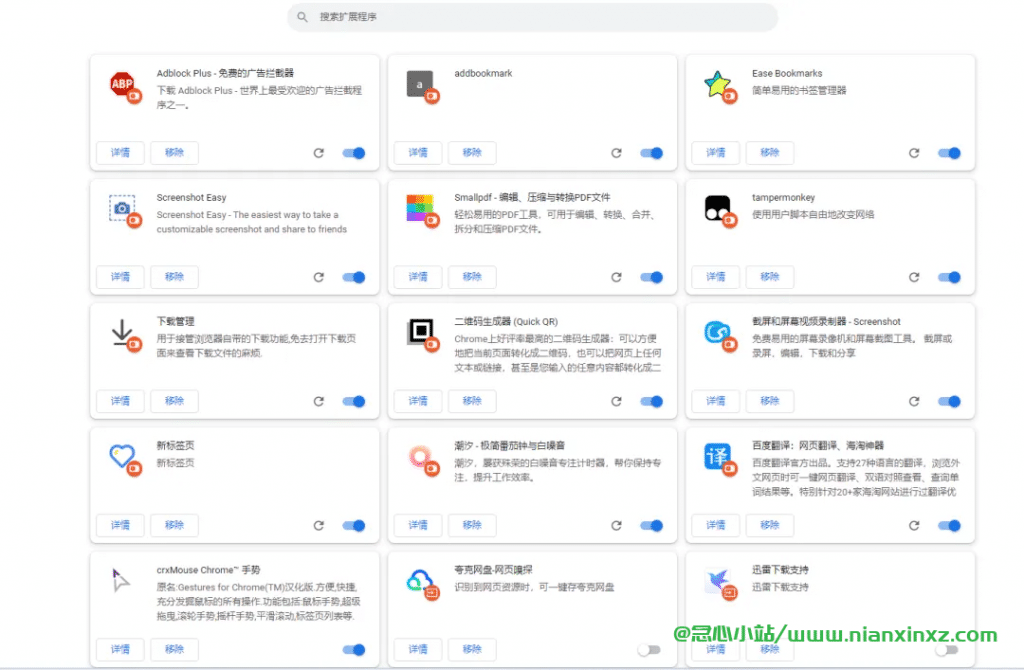This screenshot has width=1024, height=670.
Task: Enable the 夸克网盘 extension toggle
Action: [649, 649]
